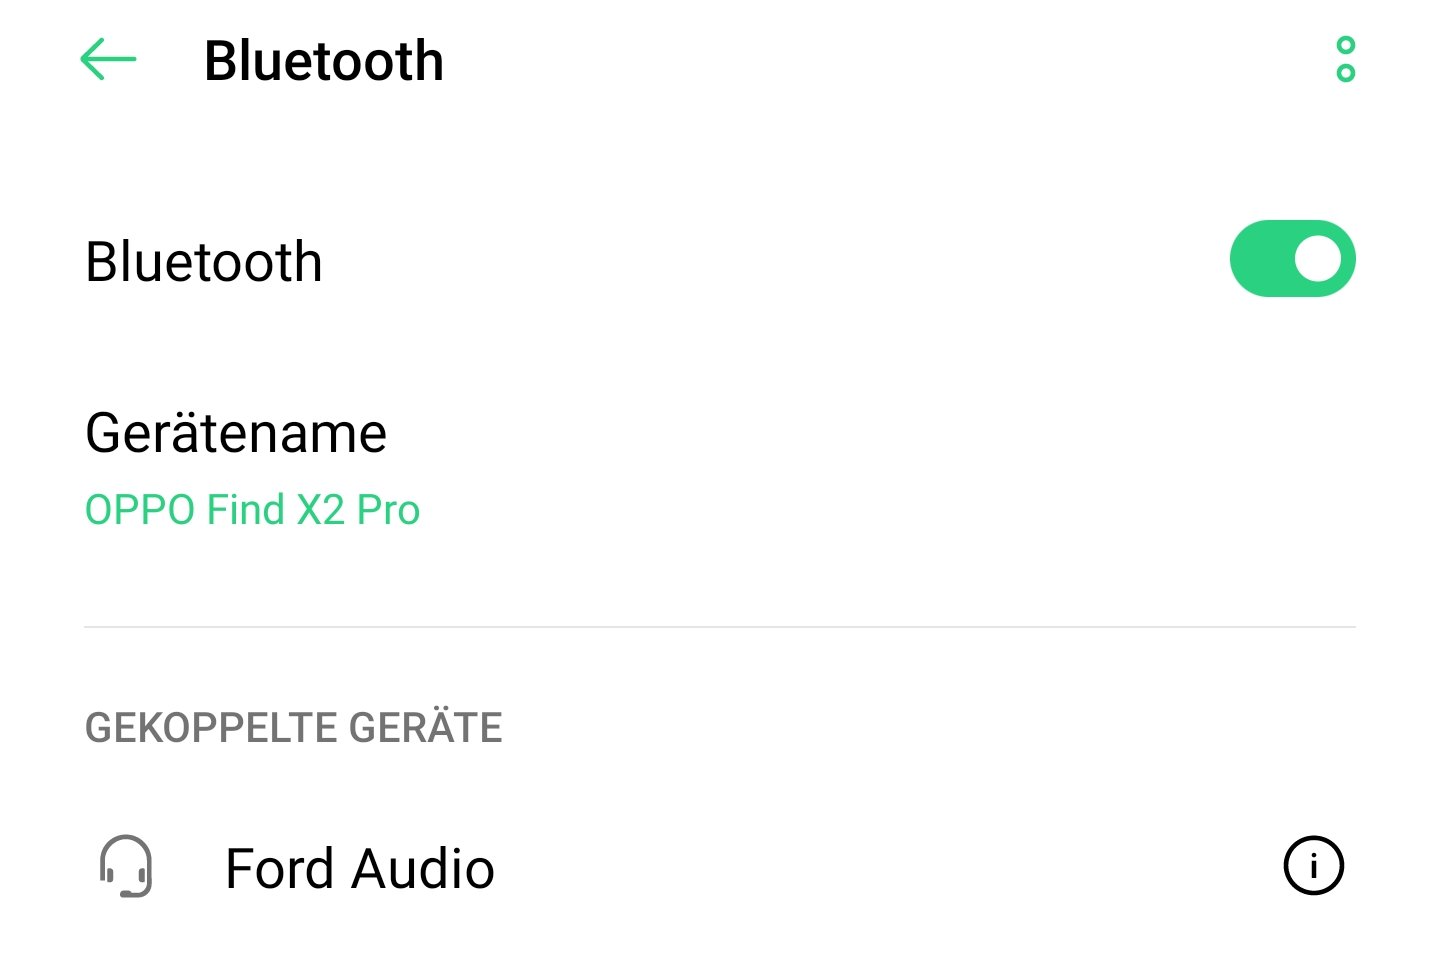Screen dimensions: 1440x973
Task: Choose the Gerätename heading
Action: coord(236,434)
